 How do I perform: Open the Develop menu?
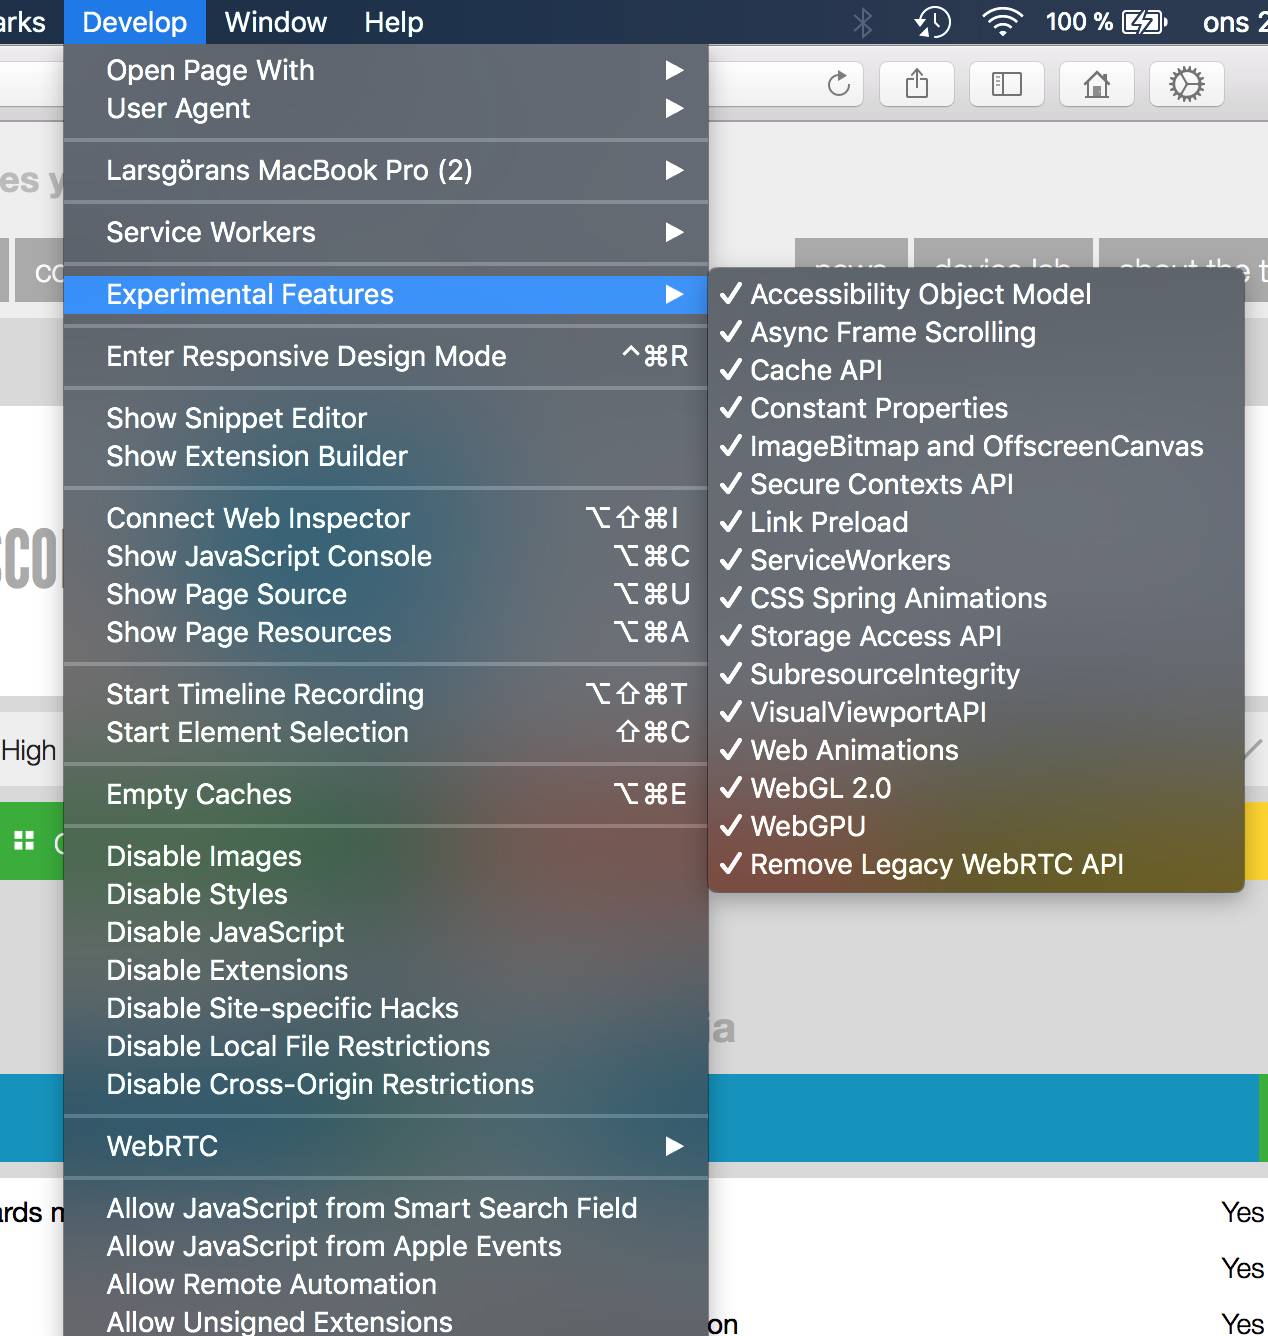click(135, 22)
